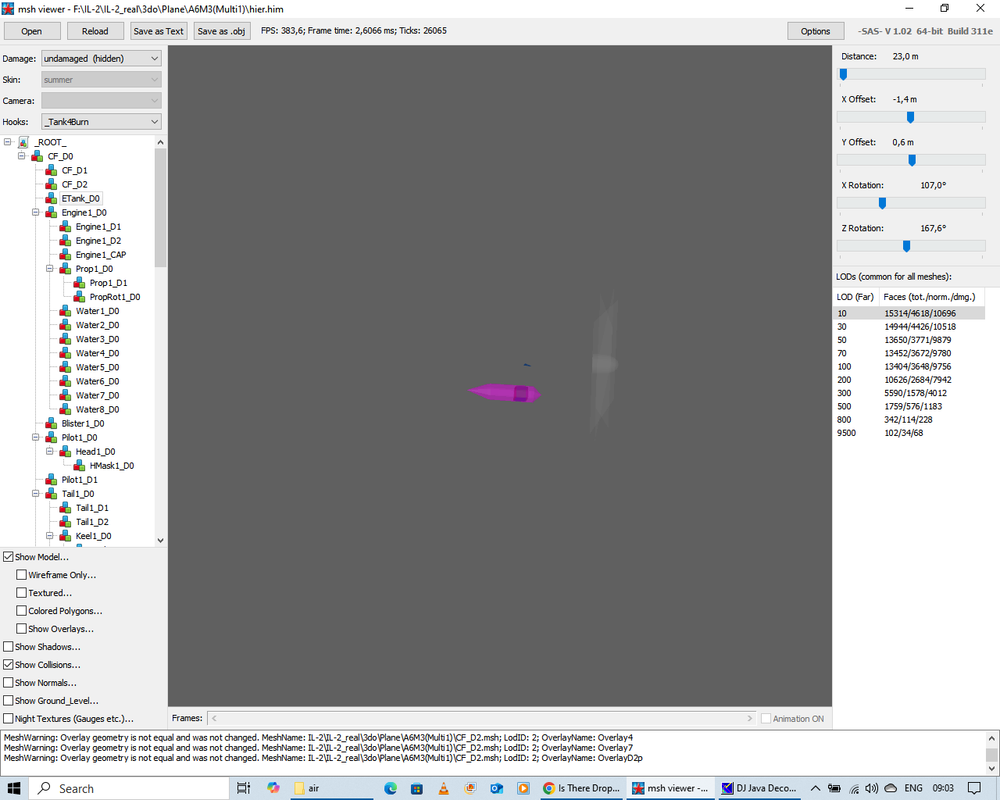
Task: Click the CF_D2 mesh icon
Action: [x=52, y=184]
